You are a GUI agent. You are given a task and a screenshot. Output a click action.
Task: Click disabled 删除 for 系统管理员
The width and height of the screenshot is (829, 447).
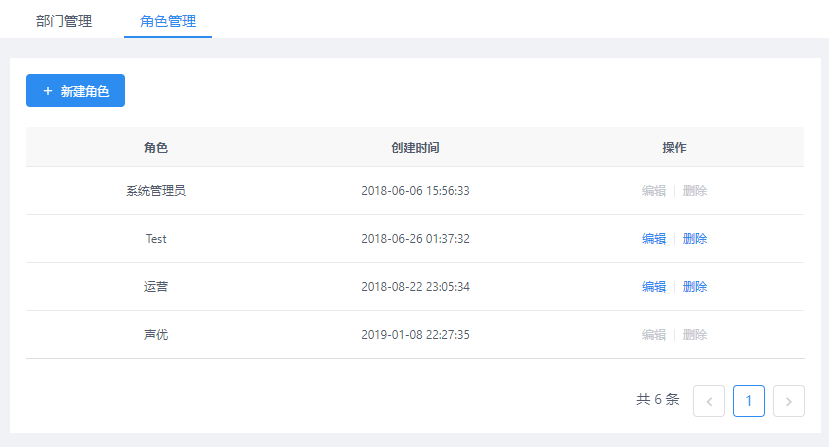[695, 191]
